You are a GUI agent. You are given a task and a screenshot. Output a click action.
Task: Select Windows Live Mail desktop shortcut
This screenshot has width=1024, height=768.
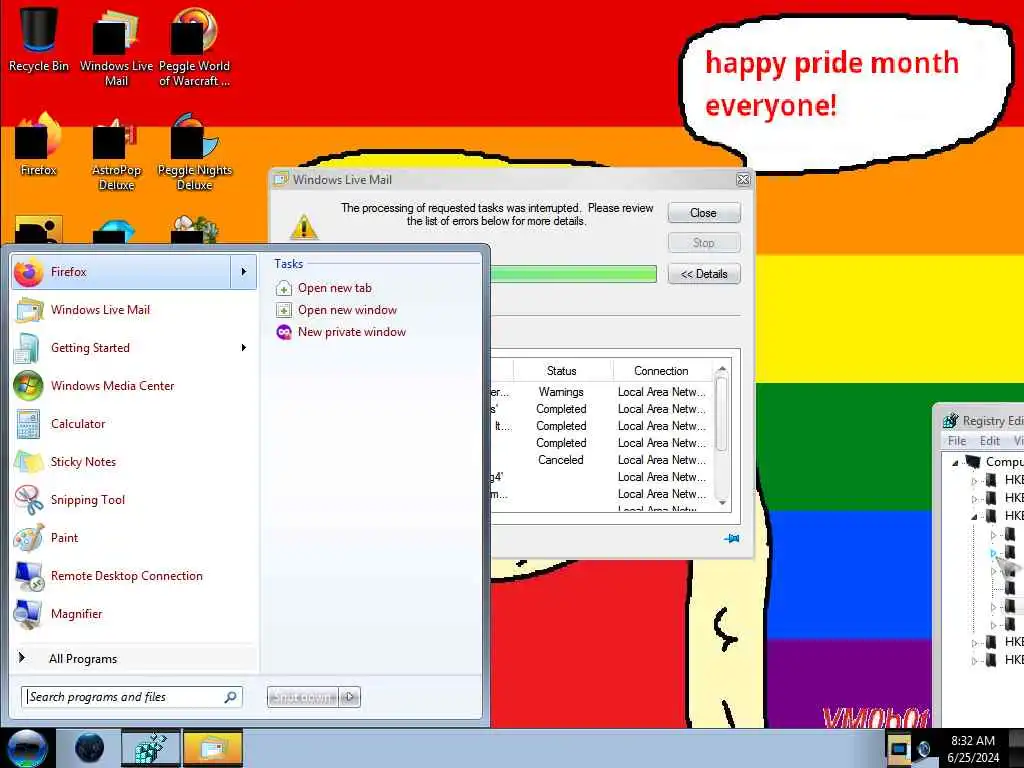coord(116,46)
